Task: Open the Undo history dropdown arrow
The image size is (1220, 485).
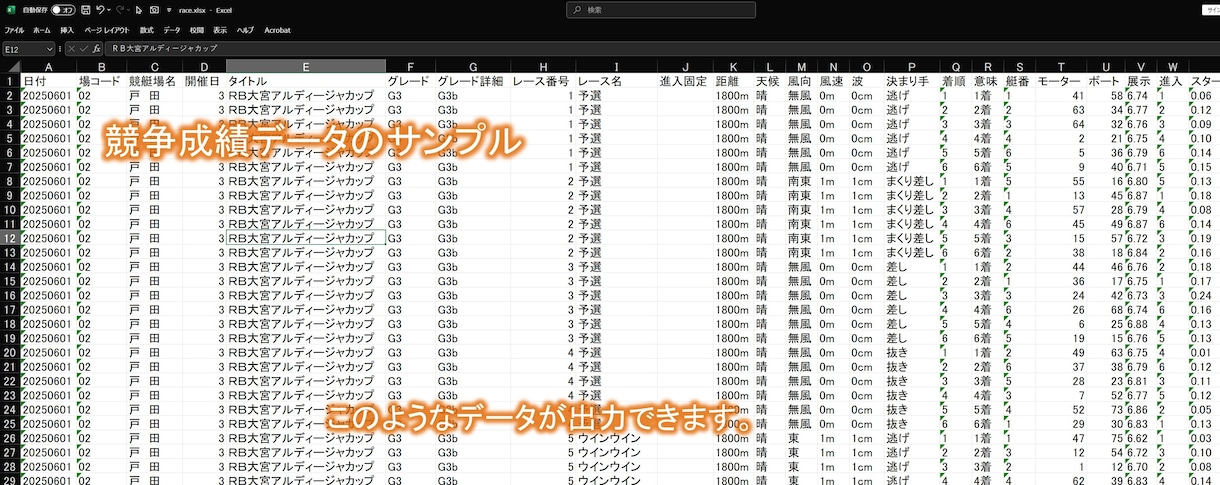Action: [x=110, y=10]
